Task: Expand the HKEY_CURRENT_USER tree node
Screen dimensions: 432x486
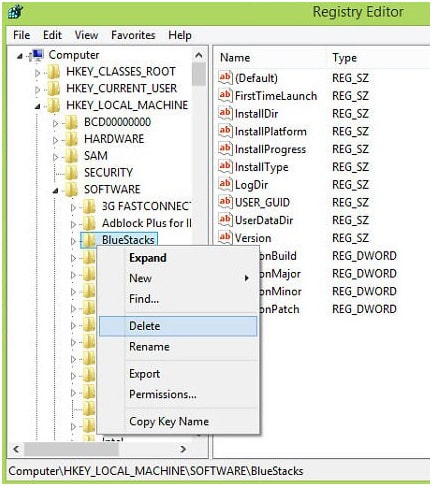Action: pos(37,89)
